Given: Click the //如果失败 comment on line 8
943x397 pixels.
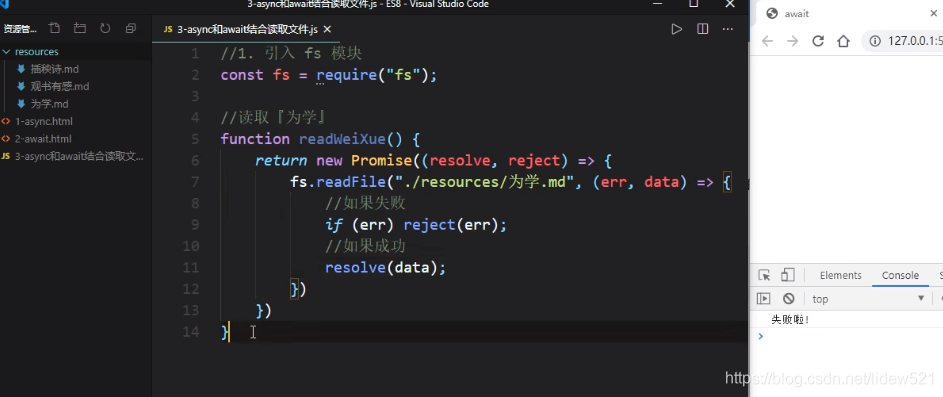Looking at the screenshot, I should click(x=365, y=203).
